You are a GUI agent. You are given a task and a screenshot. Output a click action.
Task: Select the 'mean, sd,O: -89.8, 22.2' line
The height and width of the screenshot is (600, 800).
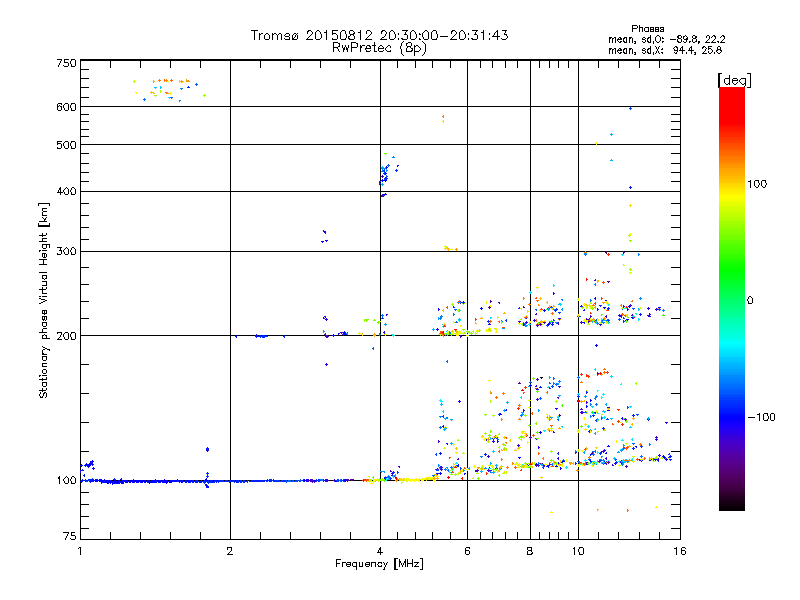(x=666, y=39)
